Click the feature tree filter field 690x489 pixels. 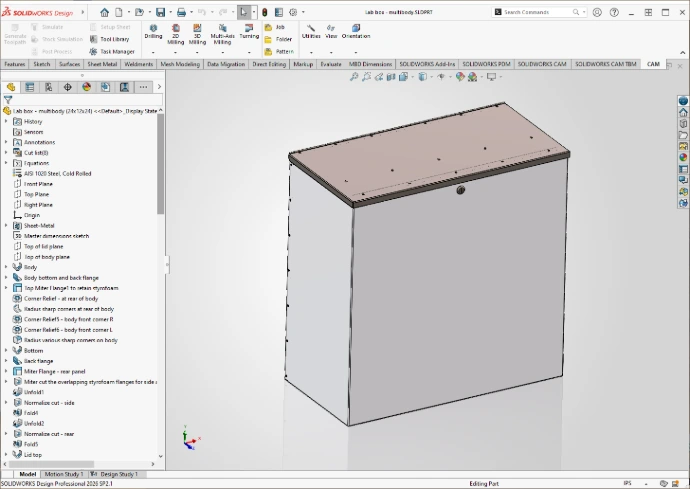[83, 100]
